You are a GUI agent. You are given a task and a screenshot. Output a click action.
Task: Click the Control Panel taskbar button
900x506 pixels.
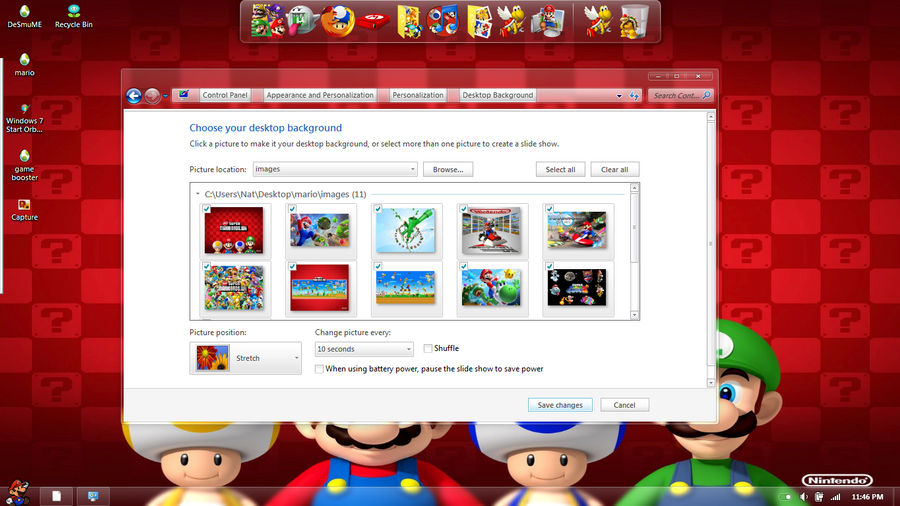pos(92,496)
